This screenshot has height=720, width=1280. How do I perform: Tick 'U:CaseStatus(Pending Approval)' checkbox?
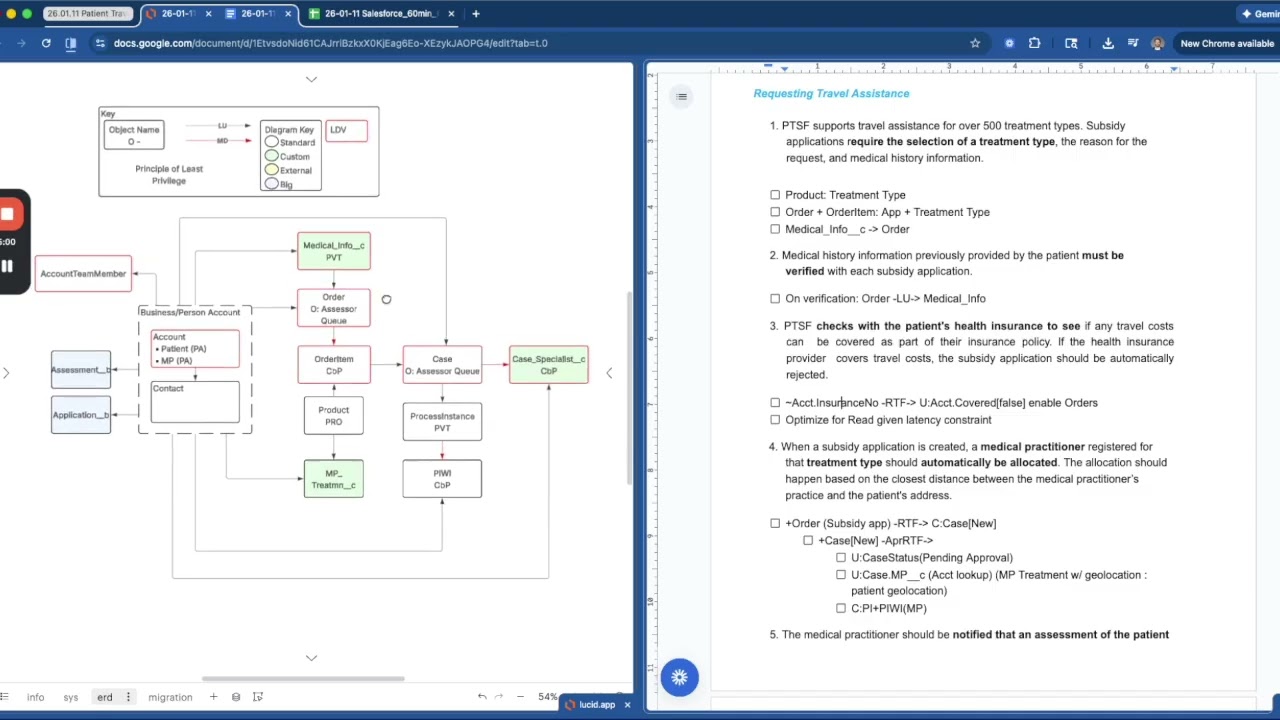(x=841, y=558)
